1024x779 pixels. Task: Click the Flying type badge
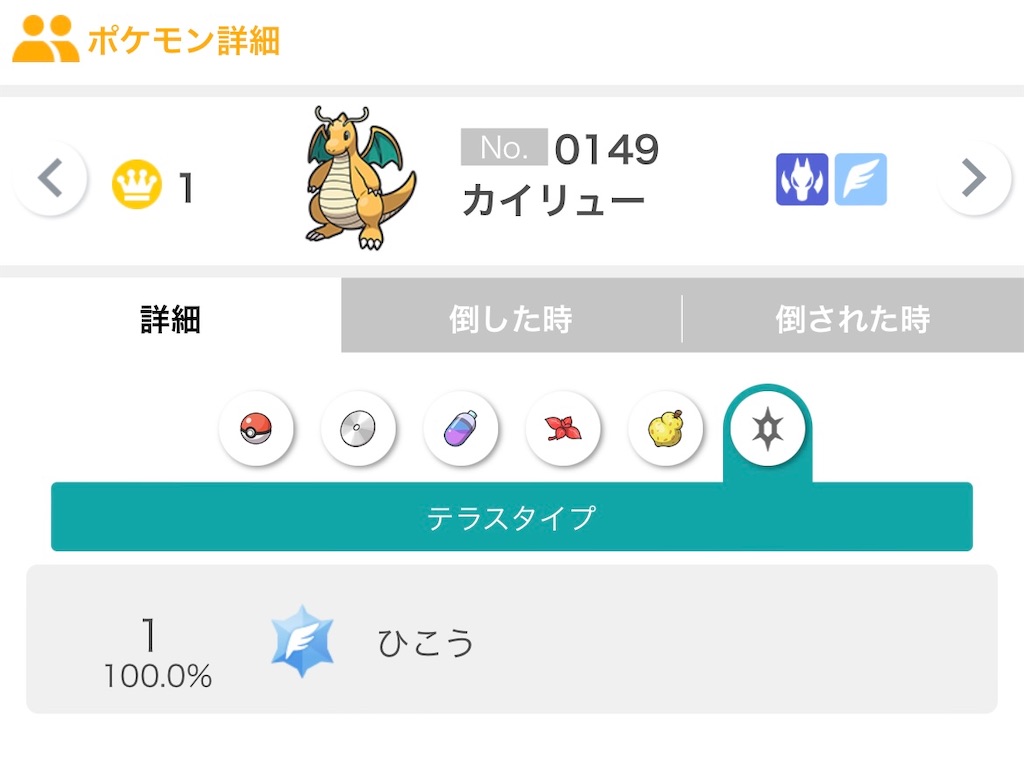[860, 179]
